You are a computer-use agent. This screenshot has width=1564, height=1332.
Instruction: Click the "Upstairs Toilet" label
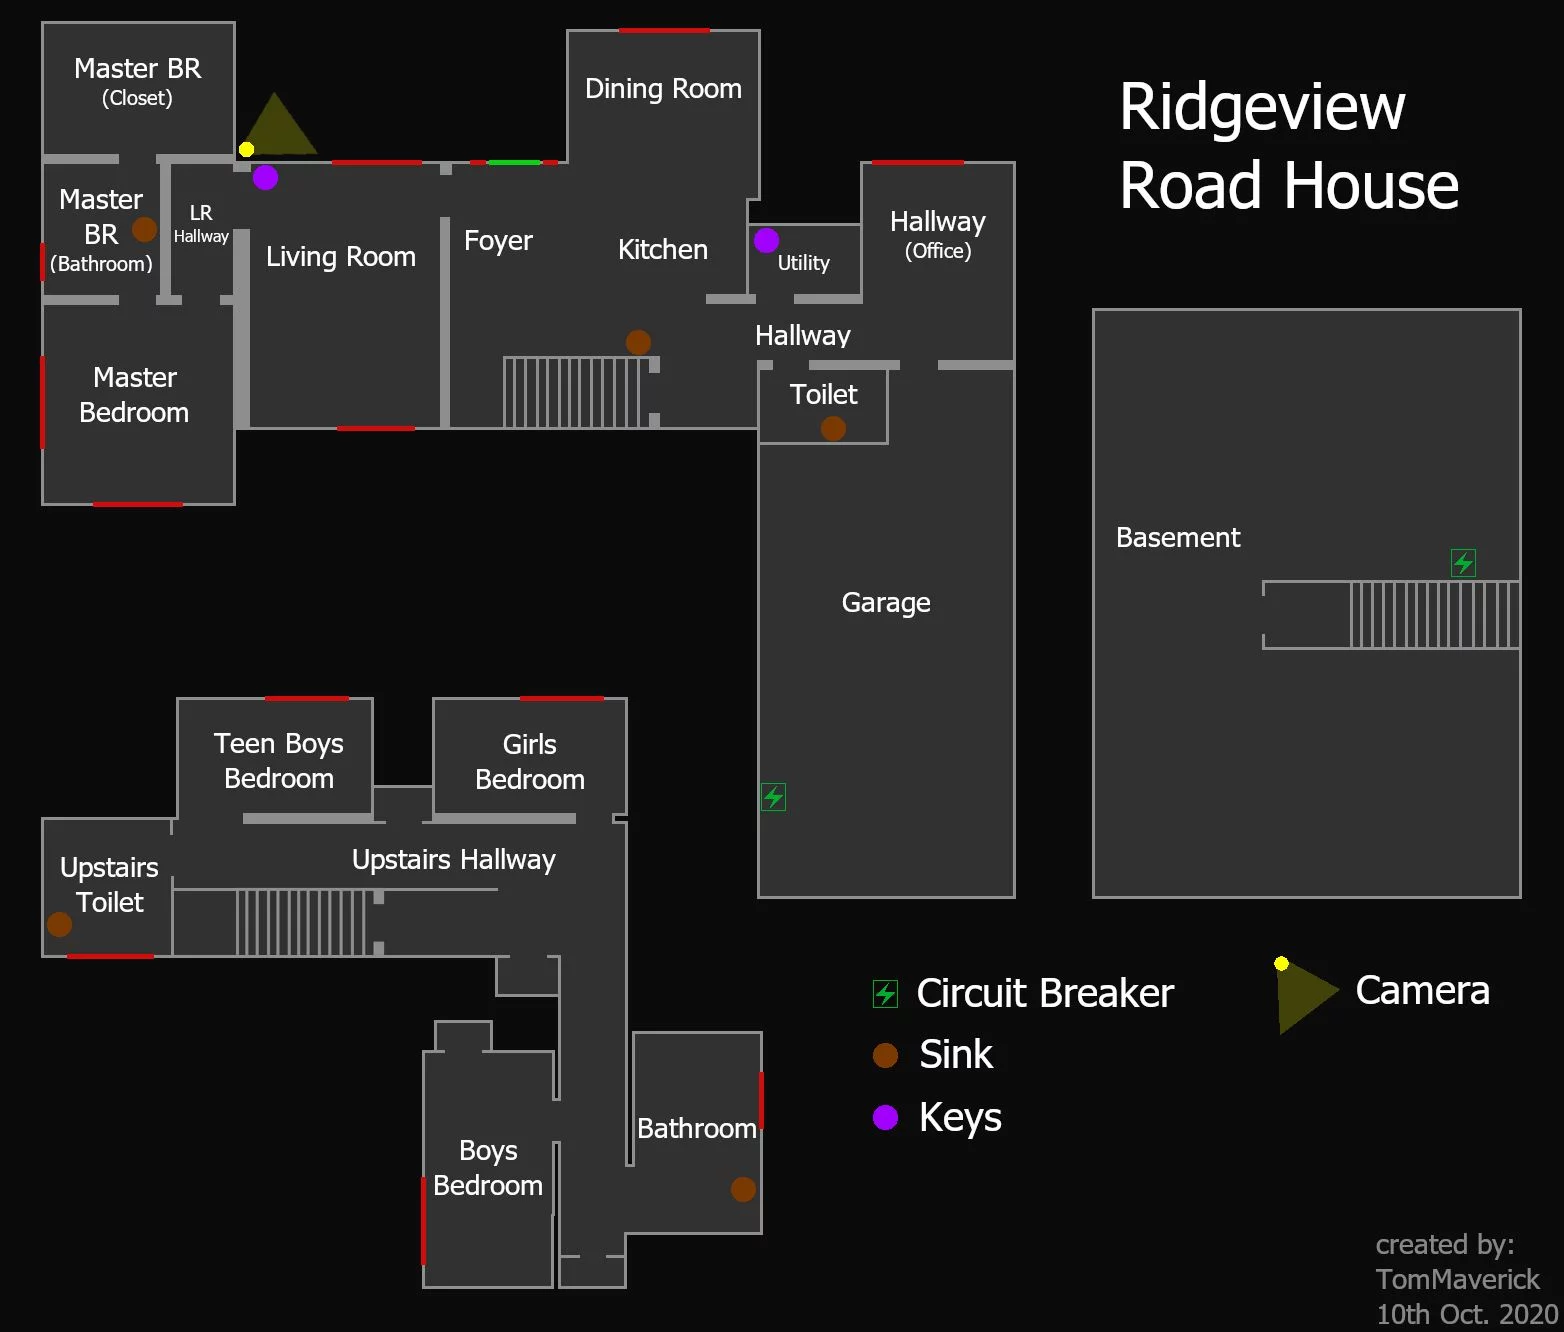[109, 885]
